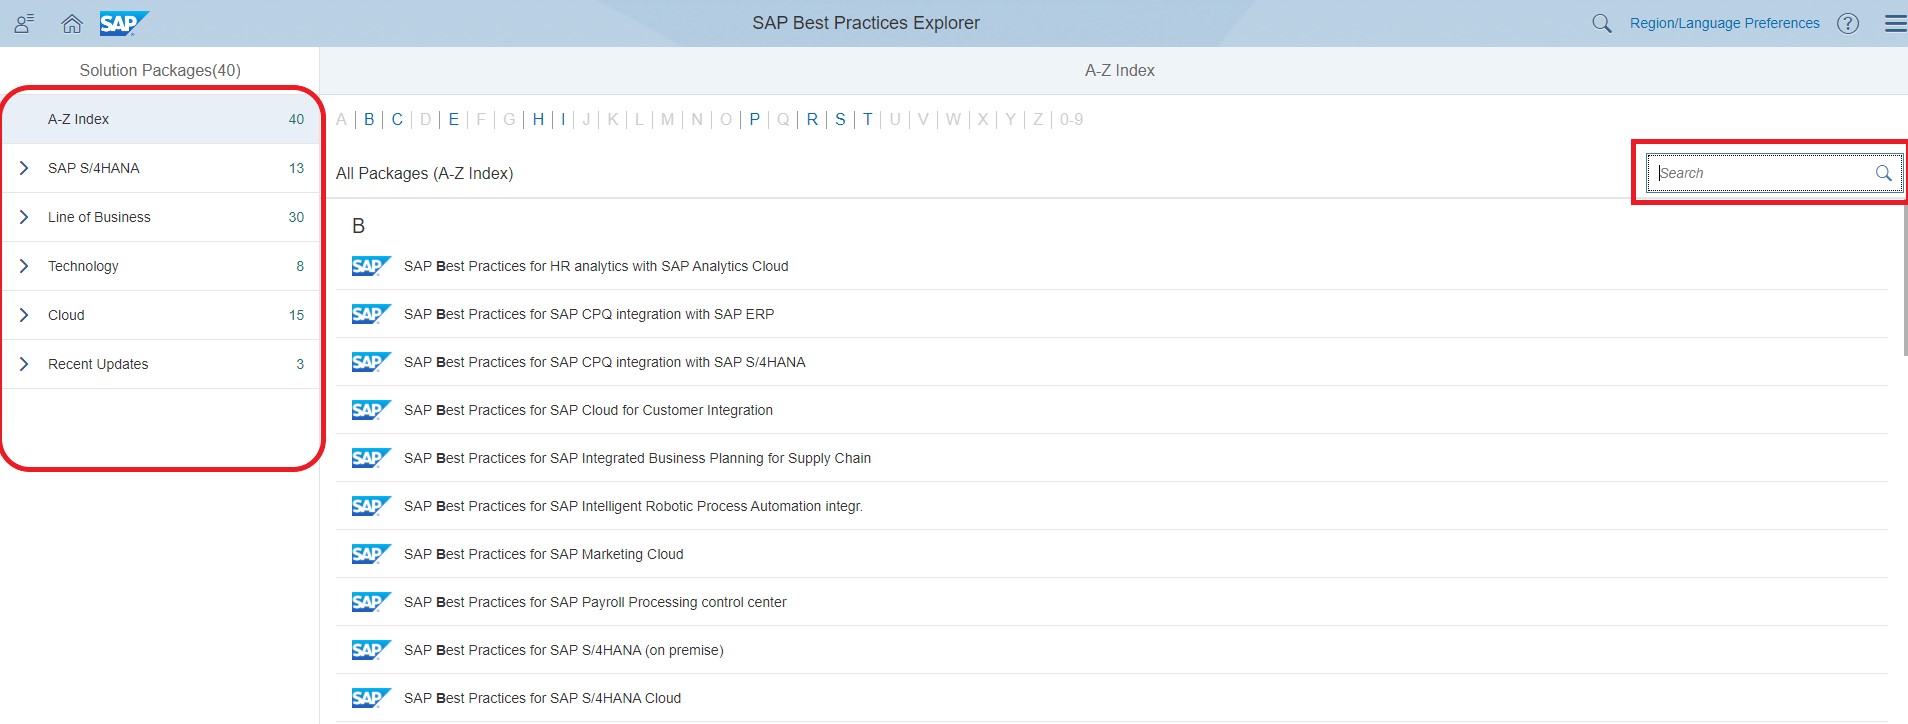Image resolution: width=1908 pixels, height=724 pixels.
Task: Click SAP icon beside SAP Marketing Cloud package
Action: (x=369, y=554)
